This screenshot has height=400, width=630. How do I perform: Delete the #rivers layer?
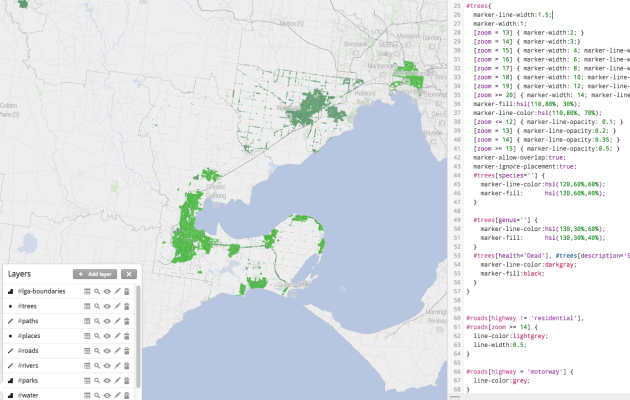point(127,366)
